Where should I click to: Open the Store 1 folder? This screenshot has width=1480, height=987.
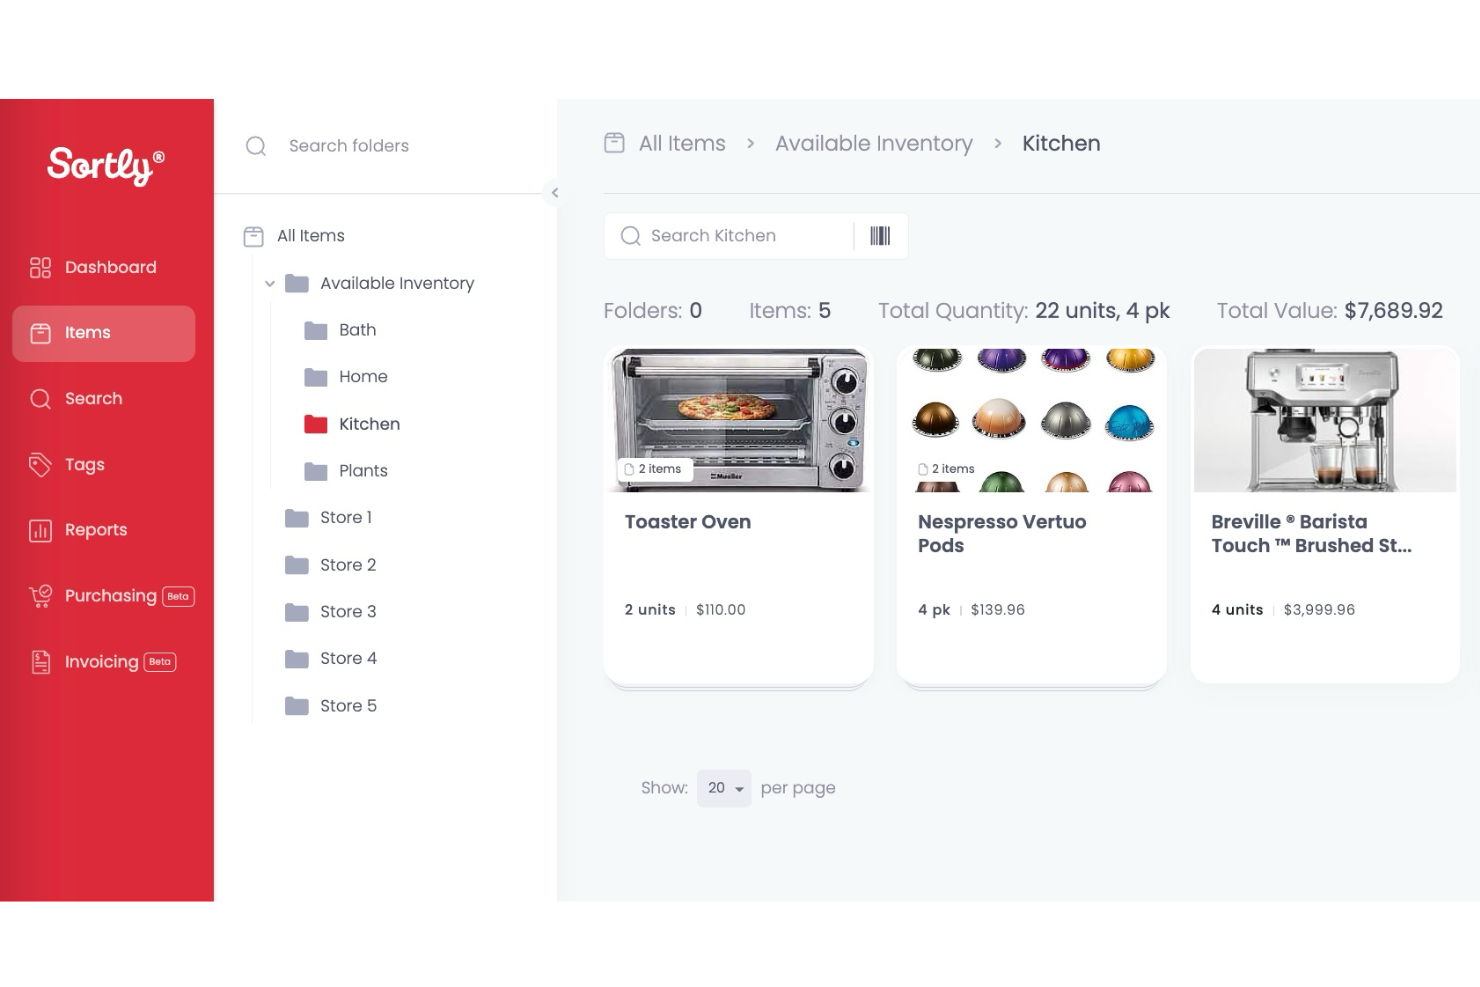click(x=346, y=518)
